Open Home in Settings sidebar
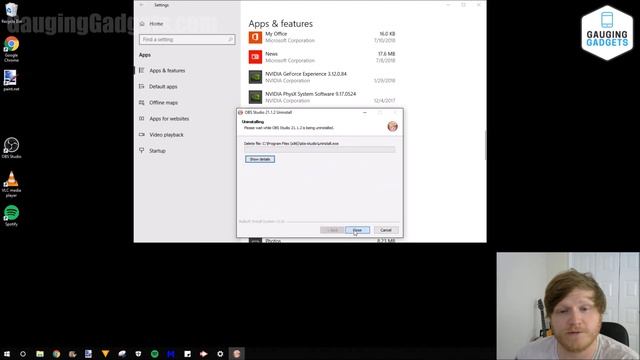The height and width of the screenshot is (360, 640). [156, 24]
